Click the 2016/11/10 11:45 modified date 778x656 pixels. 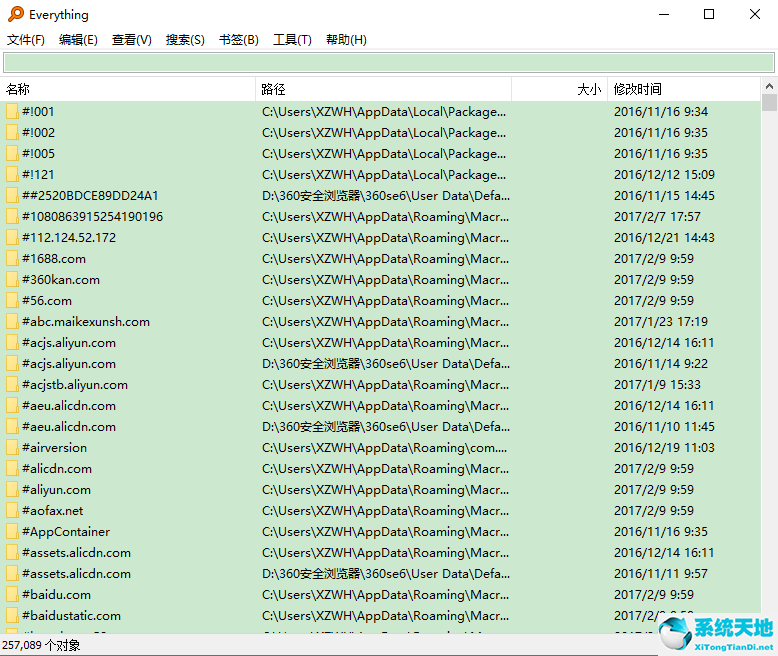click(x=664, y=427)
